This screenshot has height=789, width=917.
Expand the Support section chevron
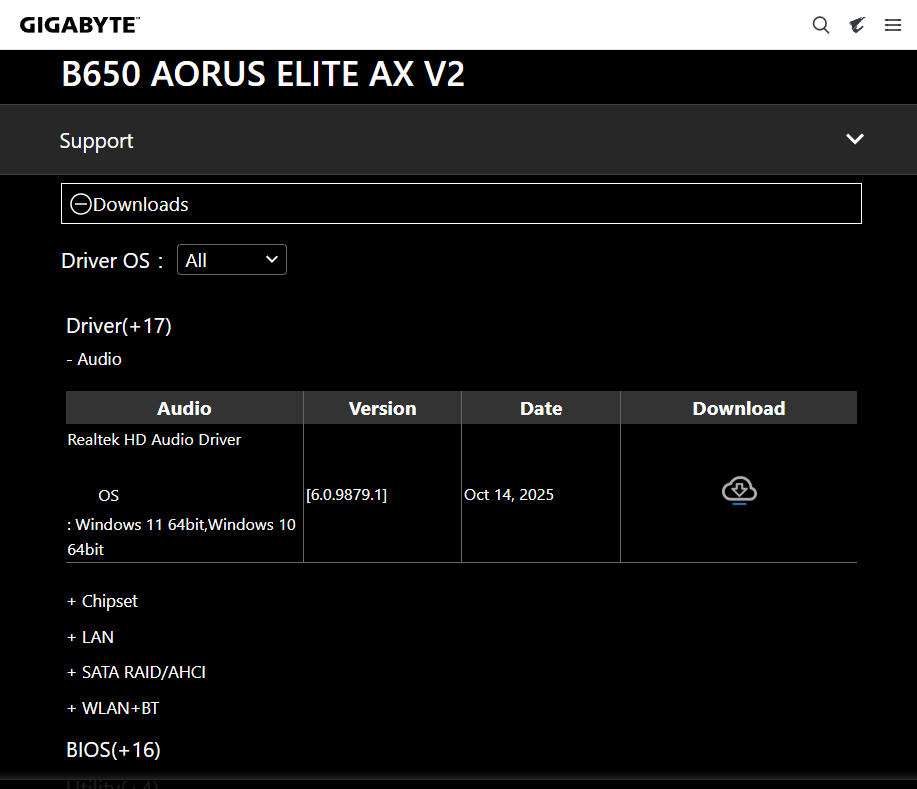click(x=854, y=139)
